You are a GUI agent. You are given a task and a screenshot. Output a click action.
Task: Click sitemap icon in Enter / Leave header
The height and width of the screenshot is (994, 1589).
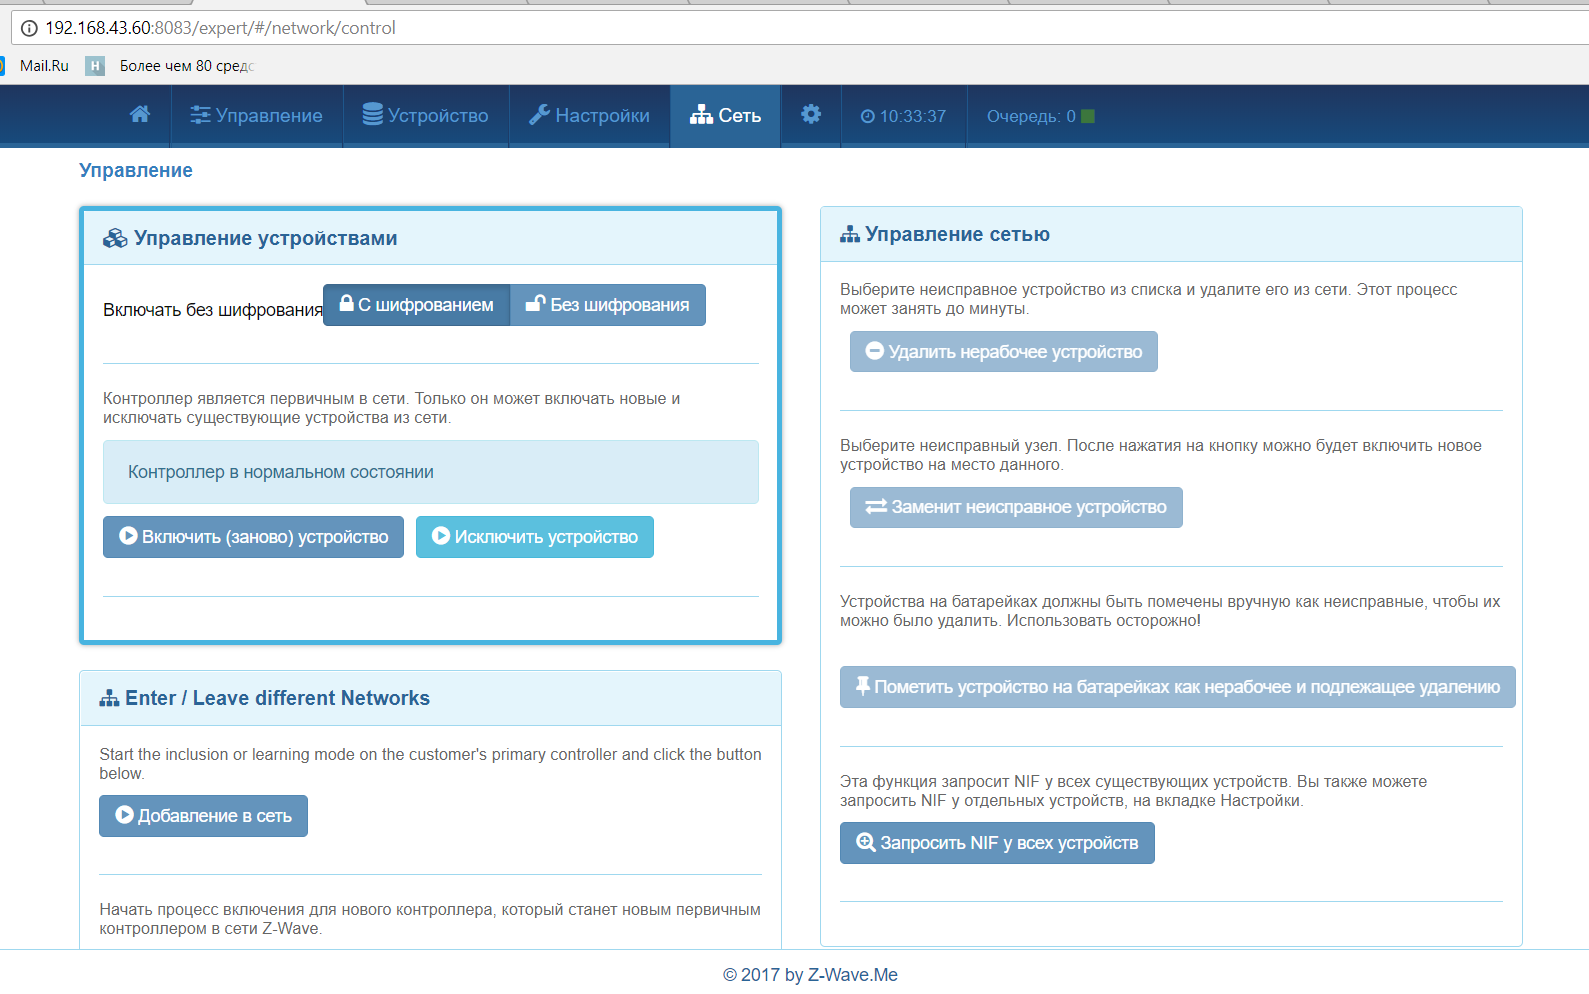109,698
